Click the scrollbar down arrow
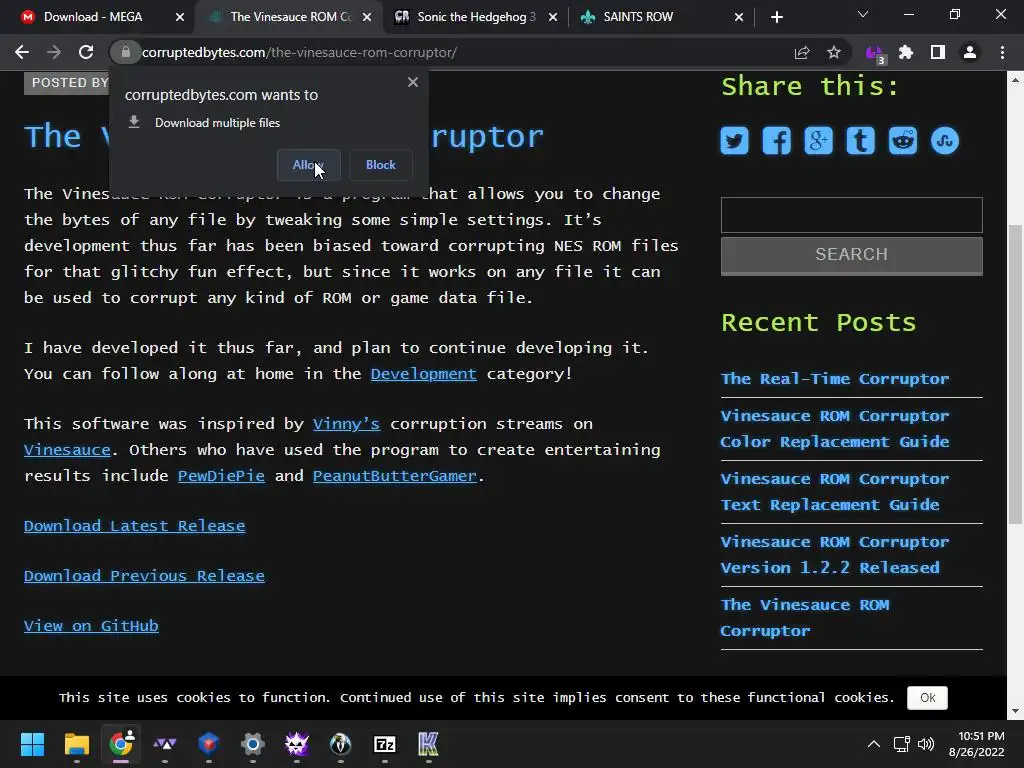Image resolution: width=1024 pixels, height=768 pixels. (1015, 711)
